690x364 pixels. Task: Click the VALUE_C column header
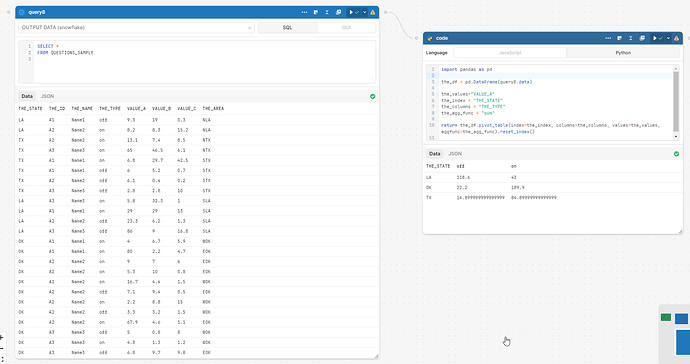[187, 109]
